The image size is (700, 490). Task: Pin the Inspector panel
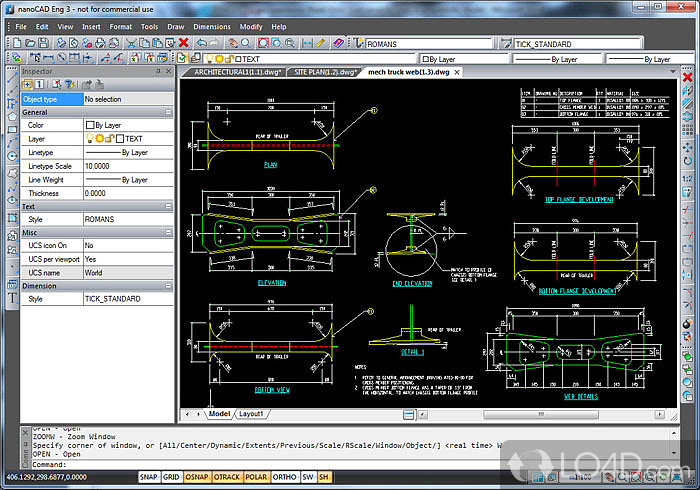[x=158, y=71]
